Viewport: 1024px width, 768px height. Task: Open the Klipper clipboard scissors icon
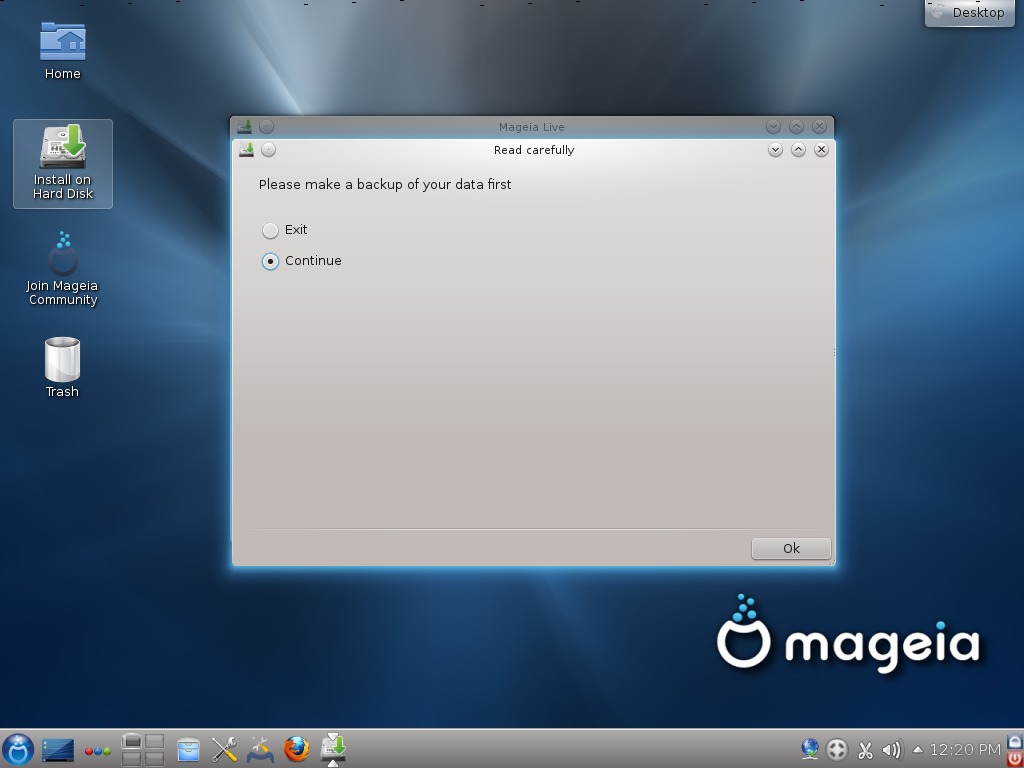[x=865, y=750]
